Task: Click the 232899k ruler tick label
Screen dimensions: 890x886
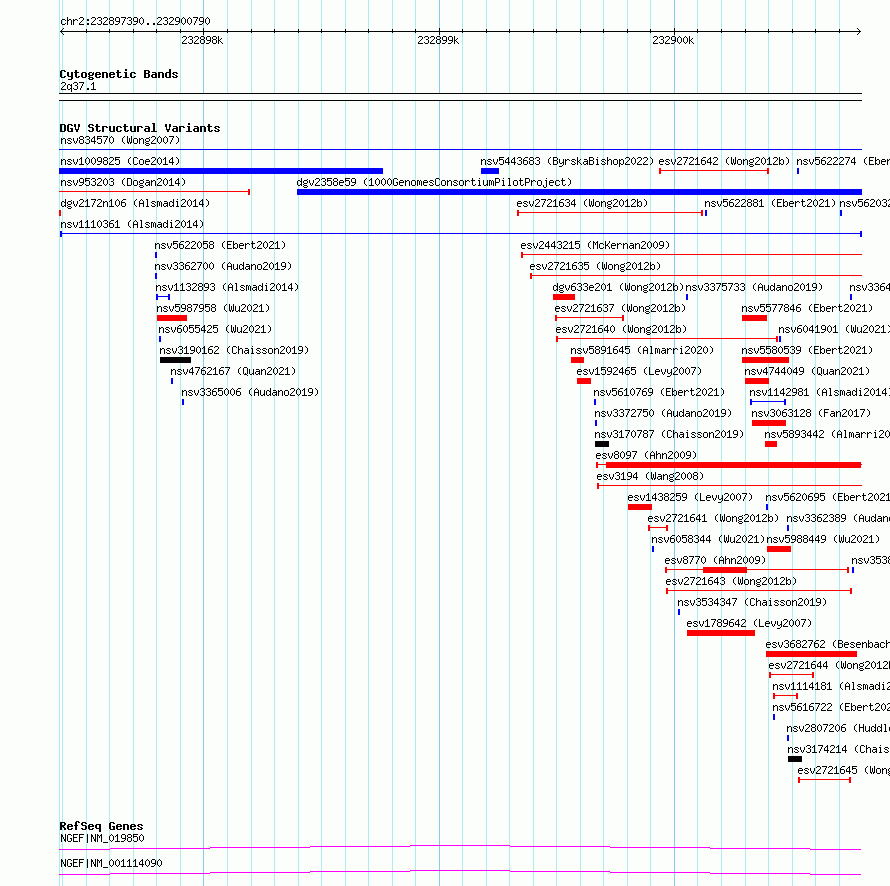Action: [x=438, y=40]
